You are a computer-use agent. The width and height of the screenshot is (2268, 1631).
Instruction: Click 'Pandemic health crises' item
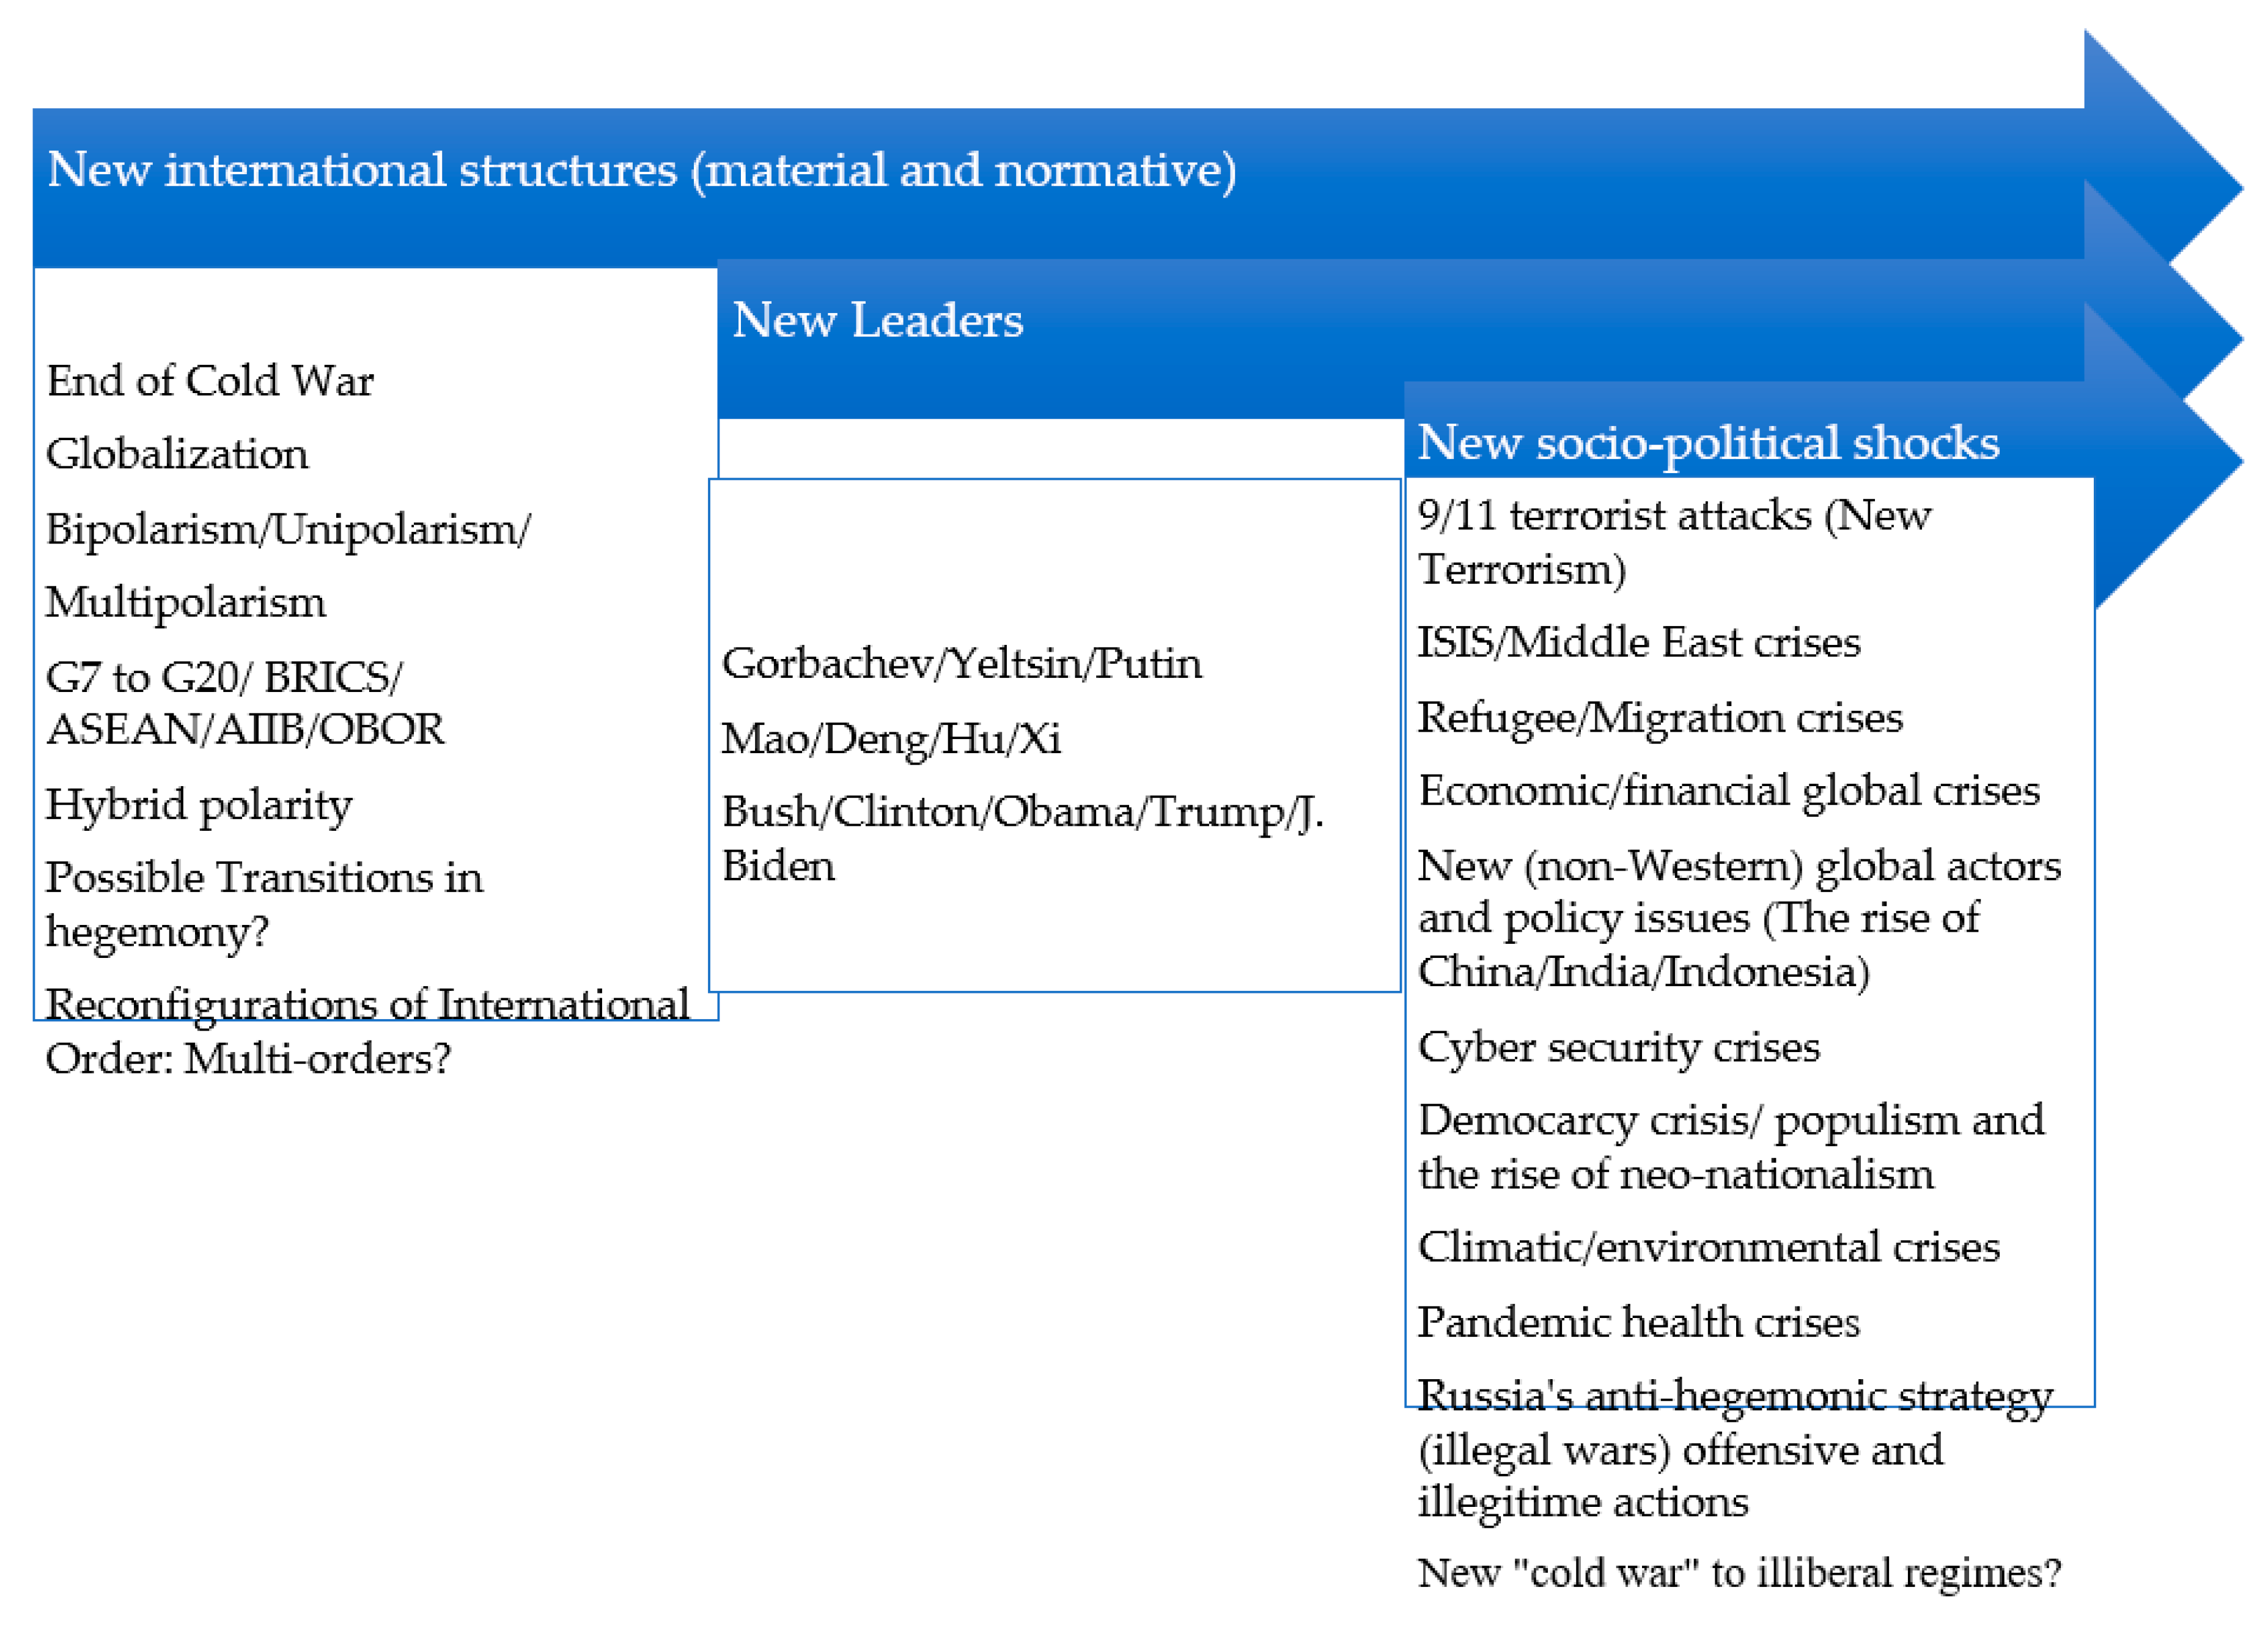point(1638,1322)
